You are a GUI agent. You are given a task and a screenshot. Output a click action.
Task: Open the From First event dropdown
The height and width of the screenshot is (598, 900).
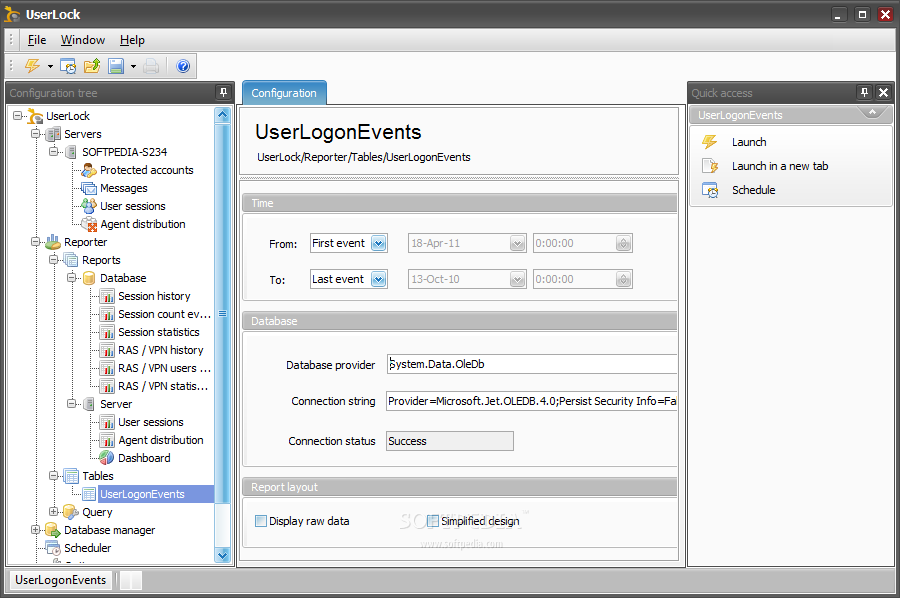[x=378, y=243]
